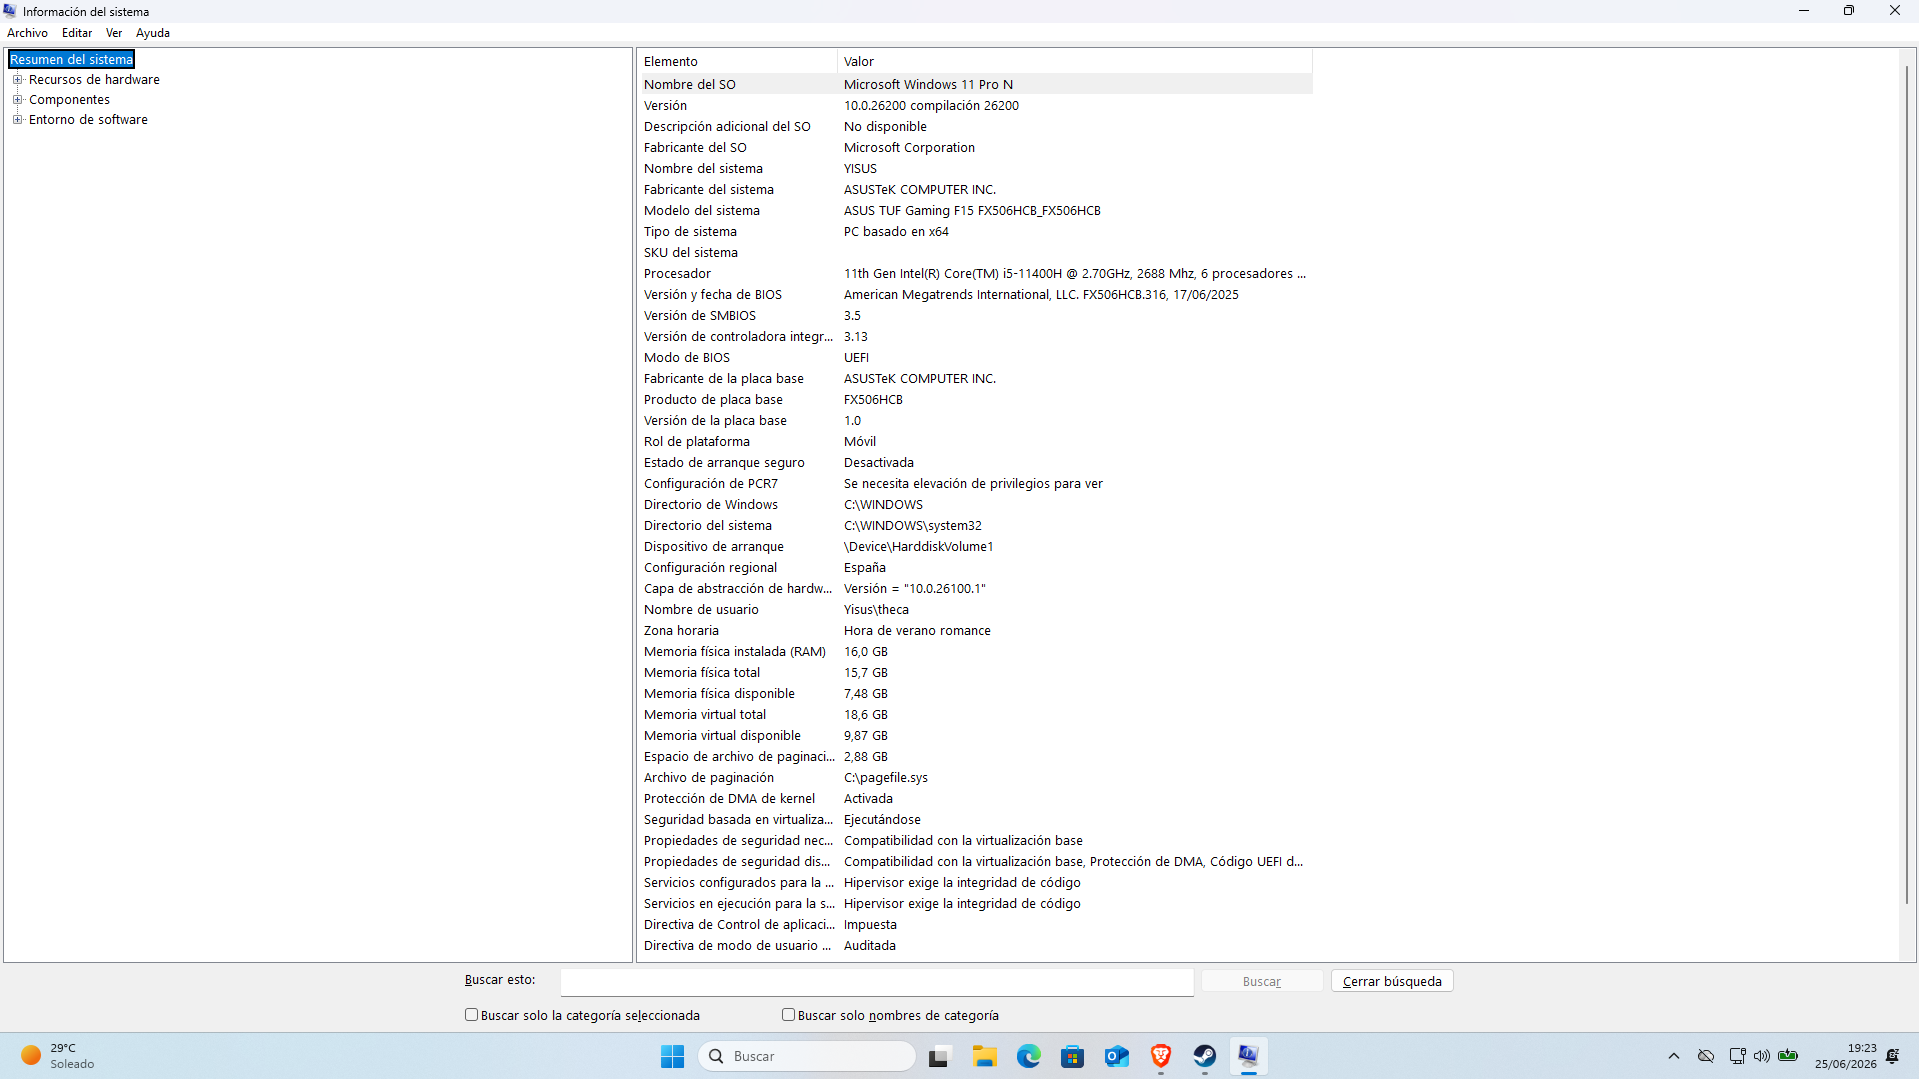Select Memoria física instalada (RAM) row

point(975,652)
